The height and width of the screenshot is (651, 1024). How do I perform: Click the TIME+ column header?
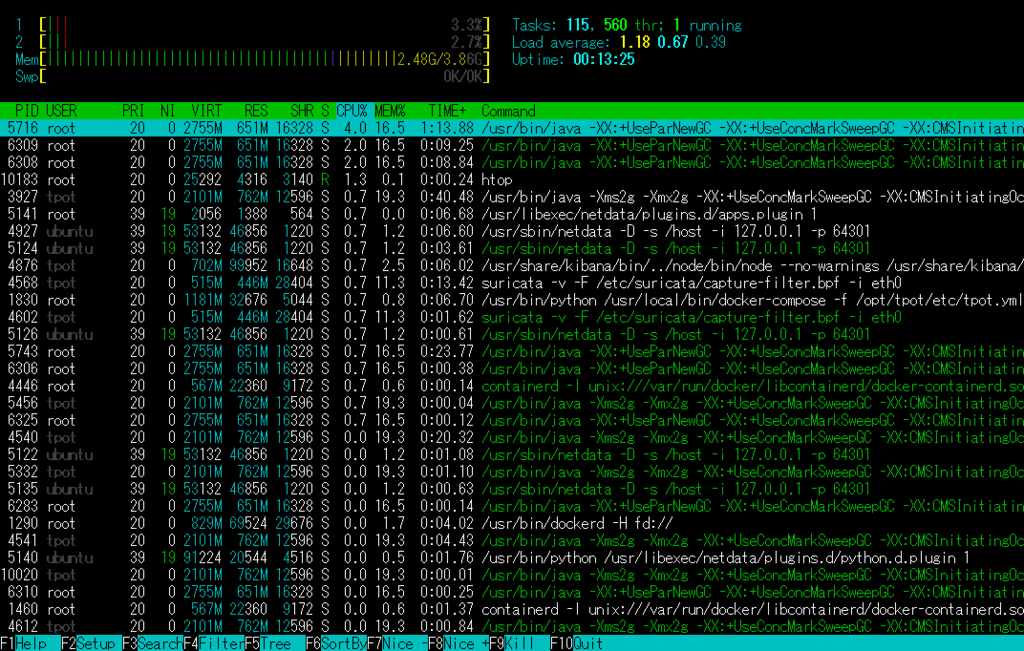pyautogui.click(x=447, y=111)
